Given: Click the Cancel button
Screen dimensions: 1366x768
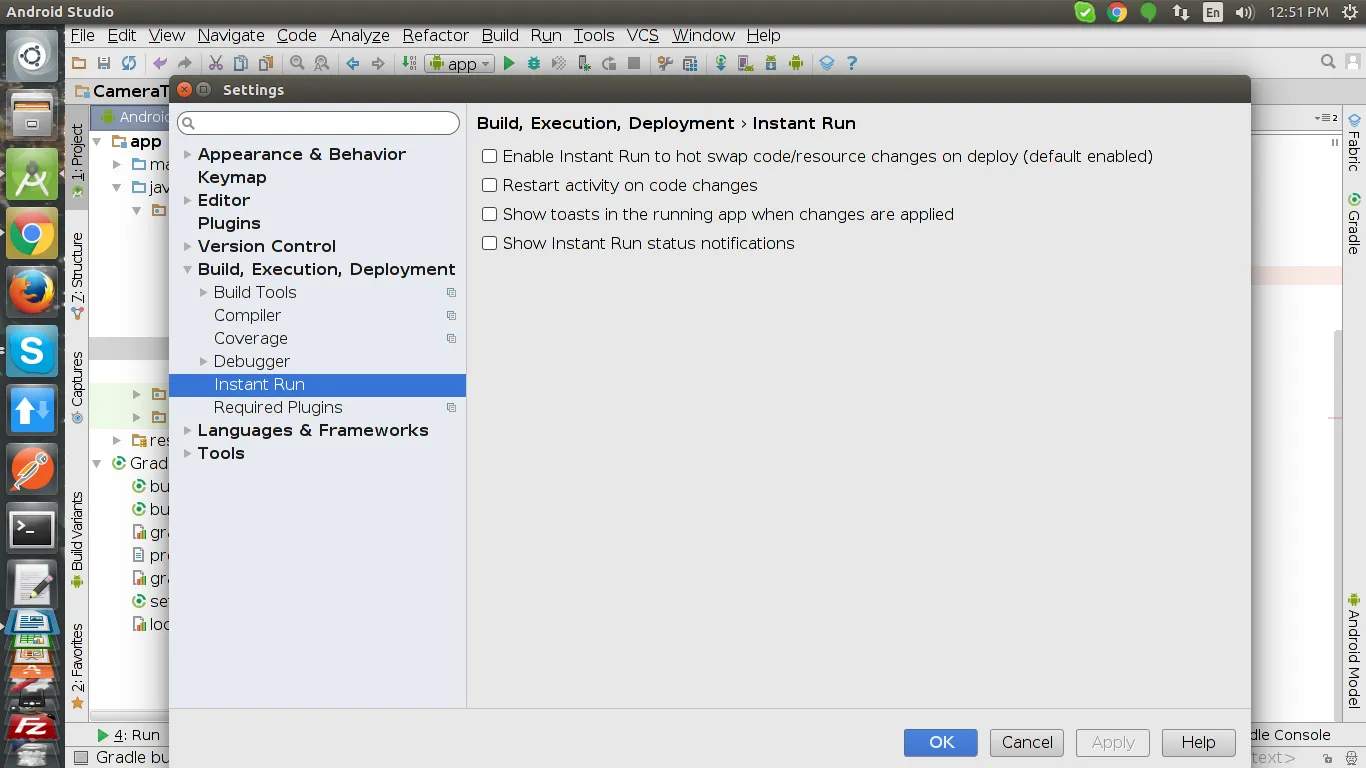Looking at the screenshot, I should point(1027,742).
